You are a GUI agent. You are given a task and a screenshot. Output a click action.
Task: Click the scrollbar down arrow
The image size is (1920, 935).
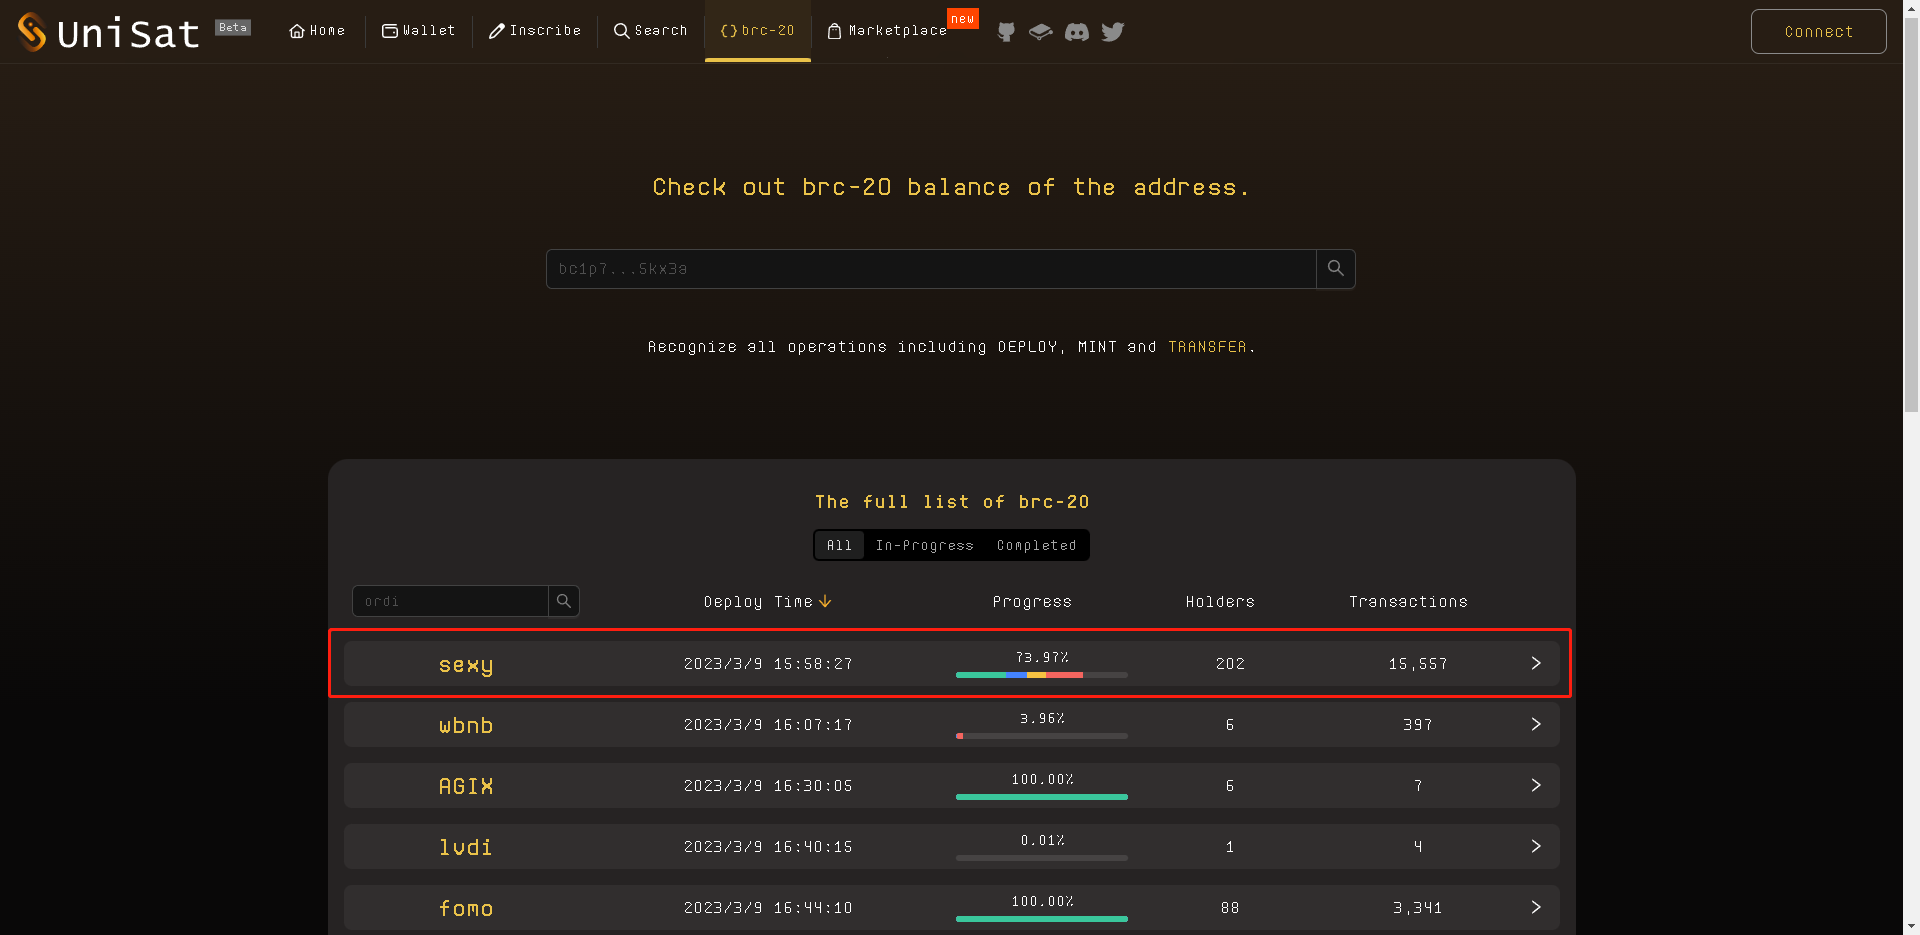1911,926
